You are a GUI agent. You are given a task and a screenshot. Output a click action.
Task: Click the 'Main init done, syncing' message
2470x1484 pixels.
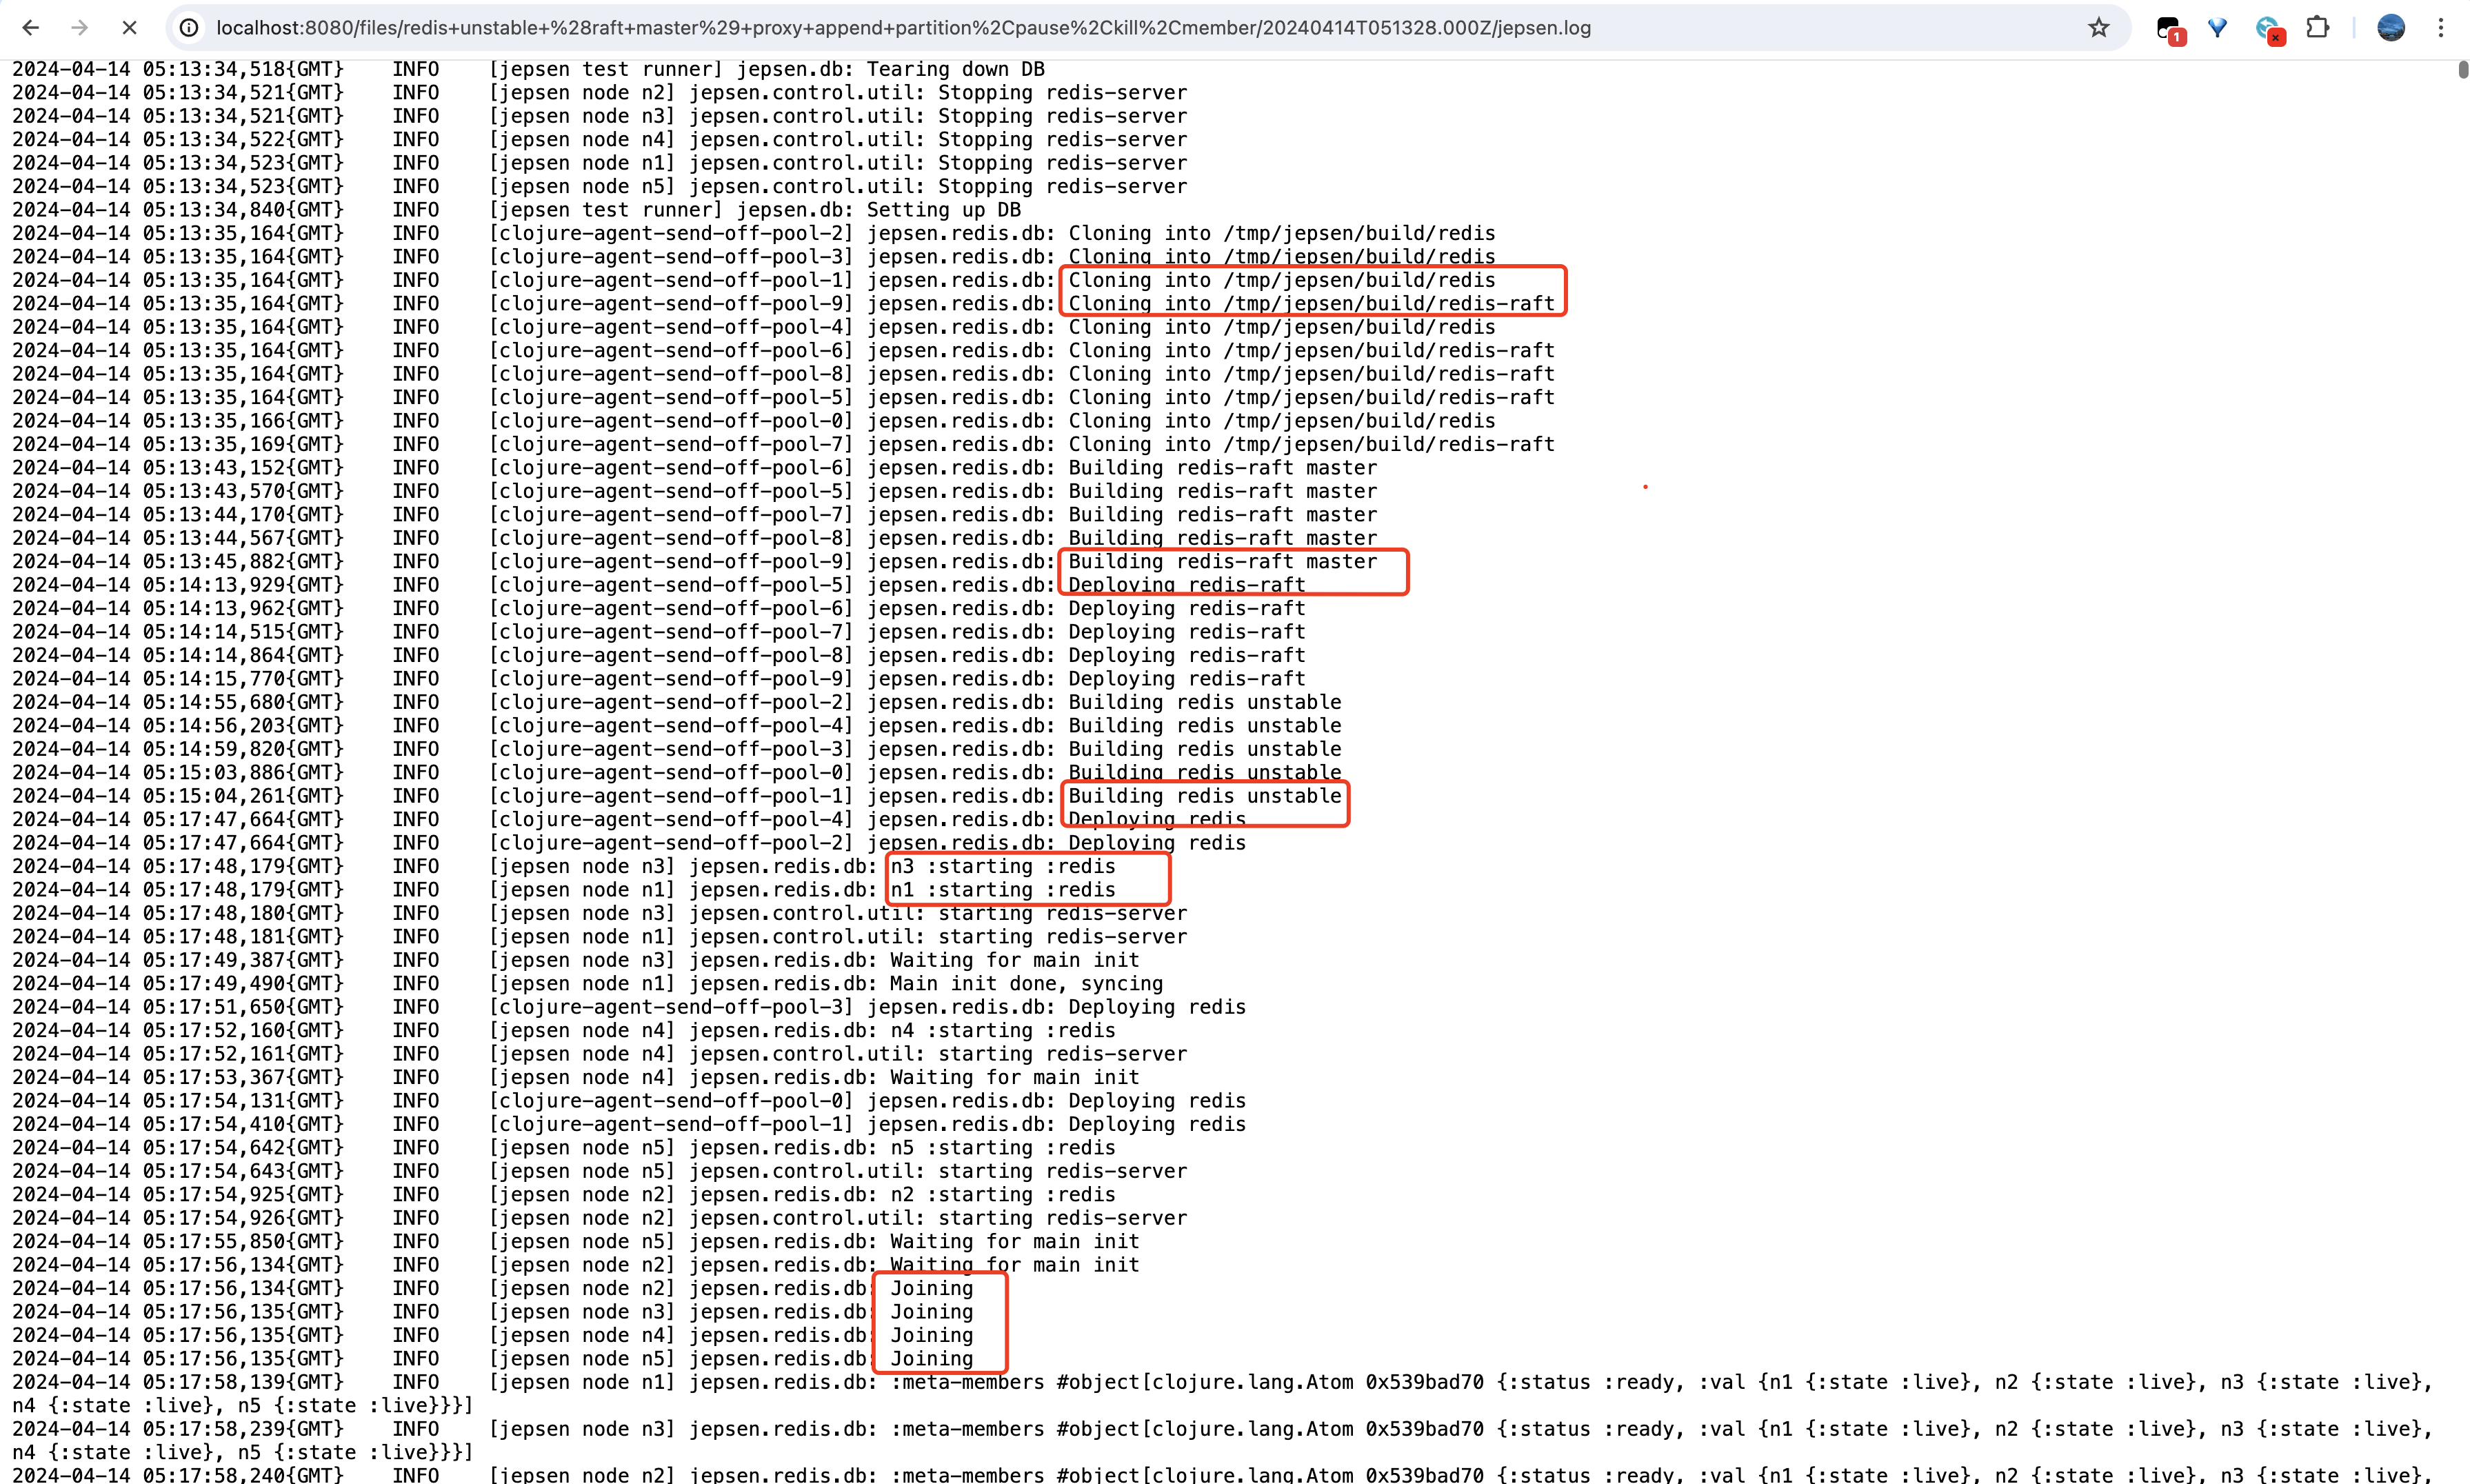point(1027,984)
